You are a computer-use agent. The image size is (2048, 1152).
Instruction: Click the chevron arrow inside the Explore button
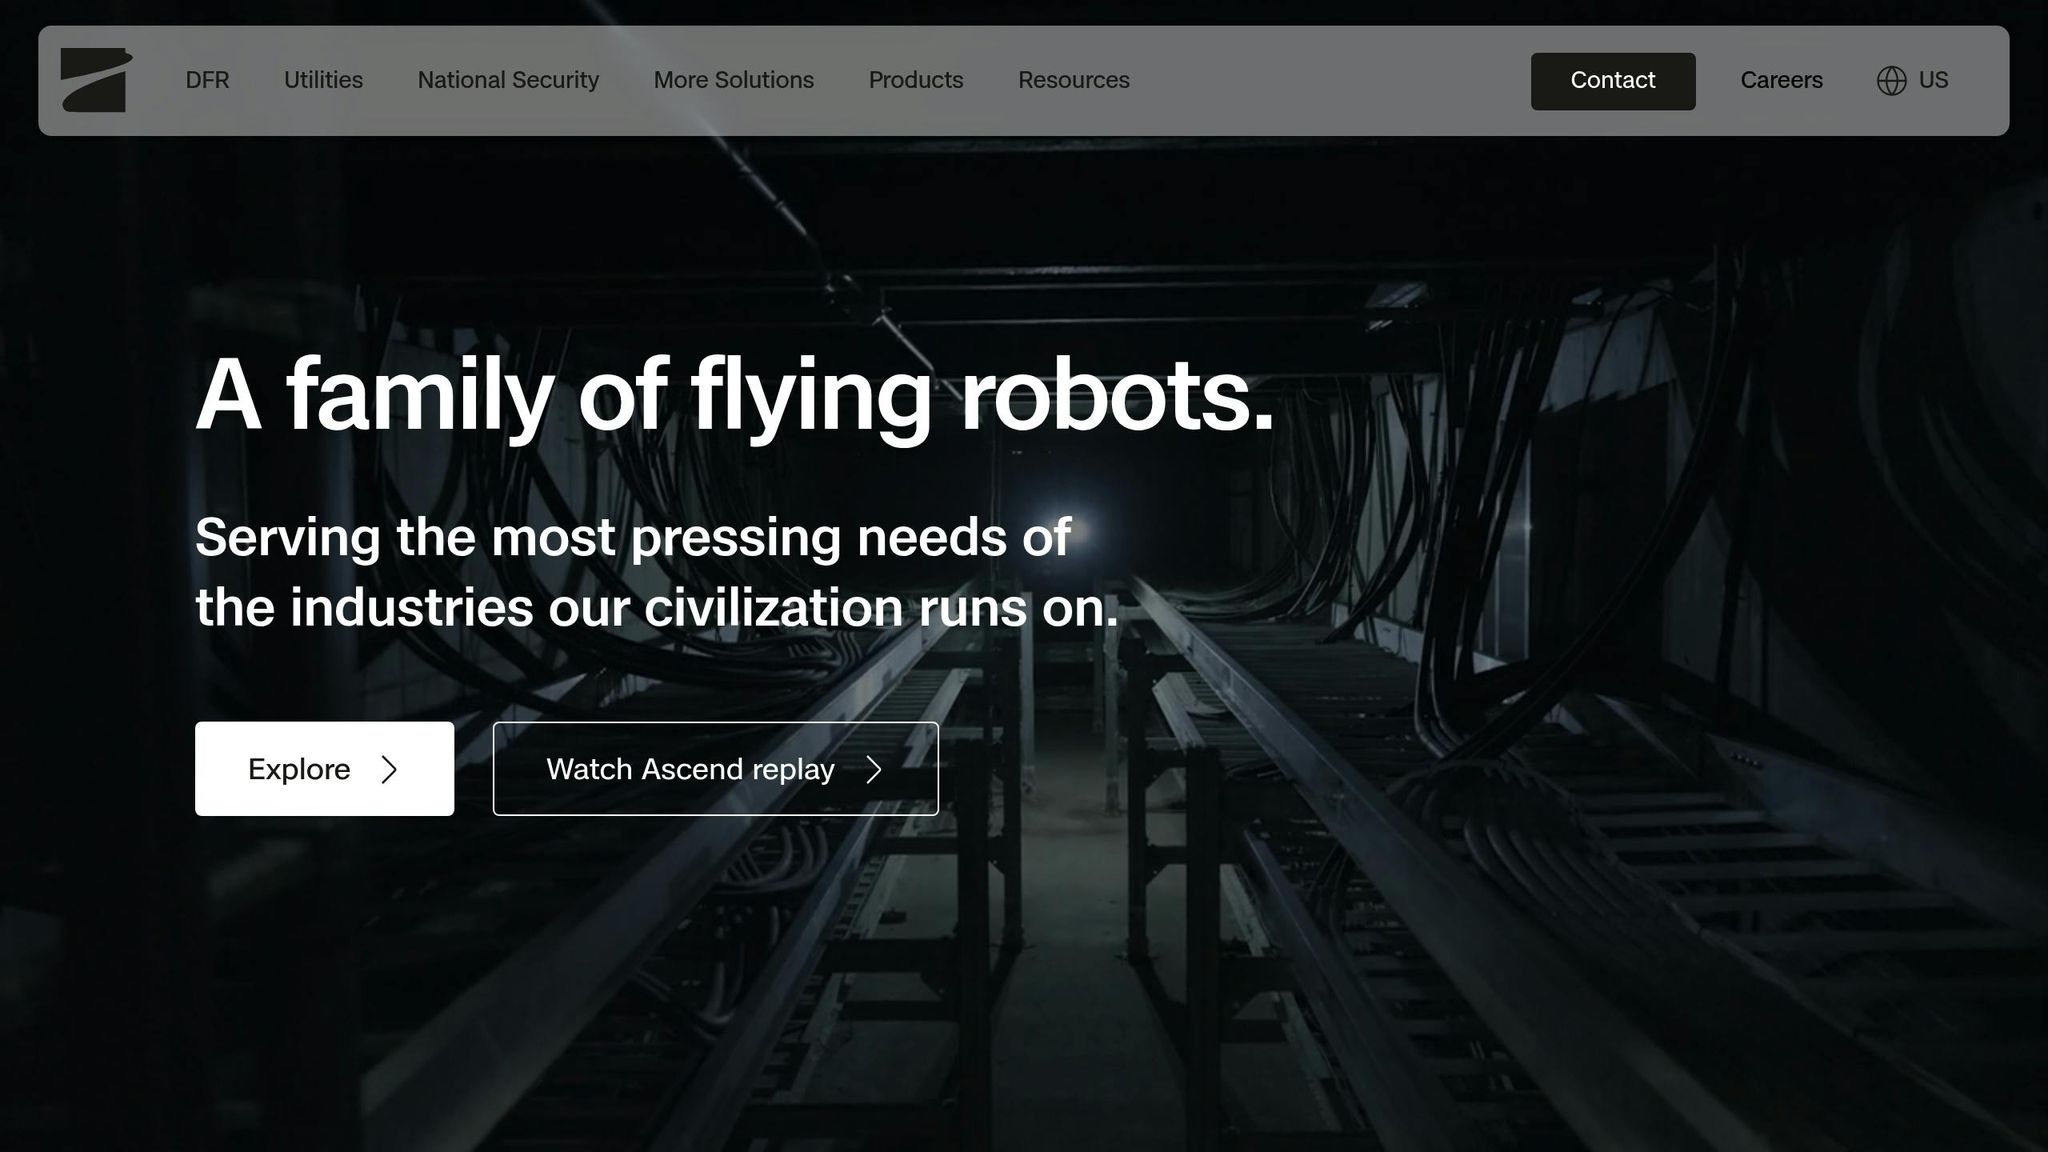point(390,769)
